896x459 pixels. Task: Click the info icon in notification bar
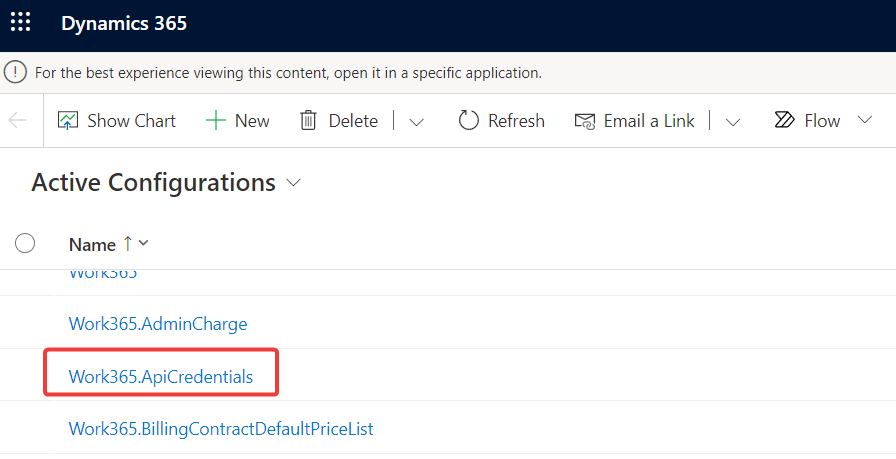point(15,73)
